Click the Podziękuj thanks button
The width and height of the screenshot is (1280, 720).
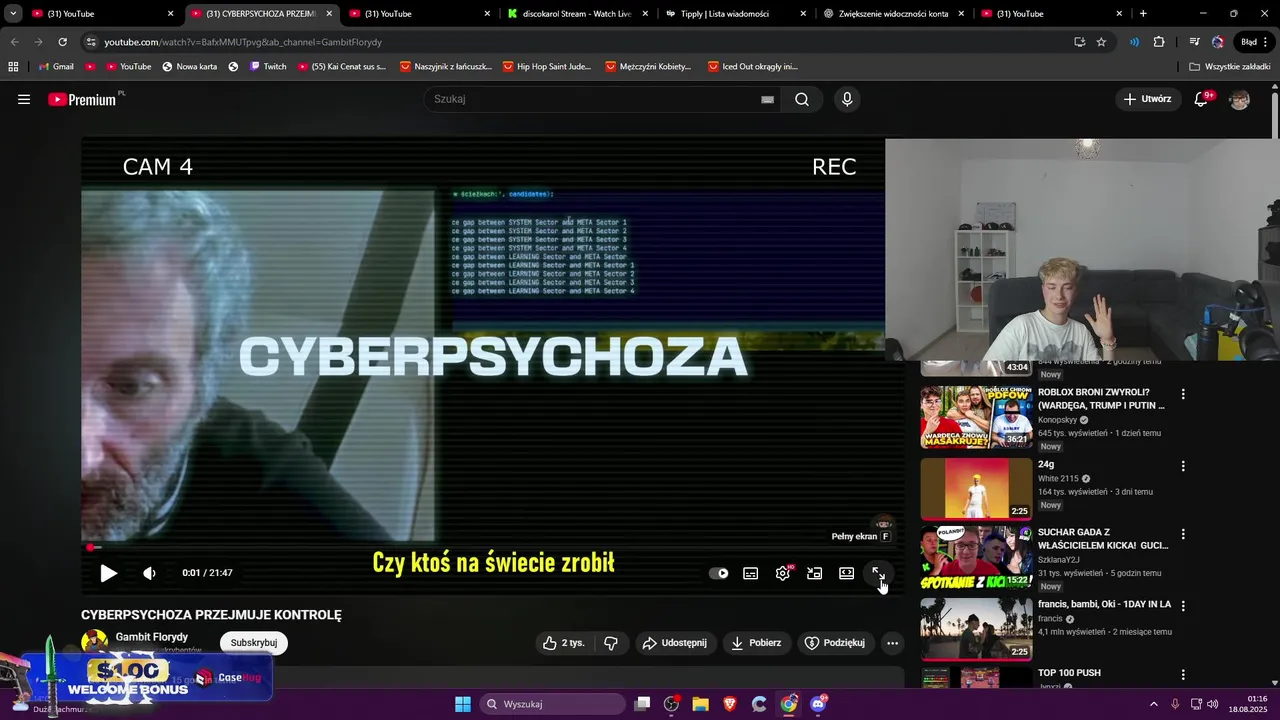pos(834,643)
